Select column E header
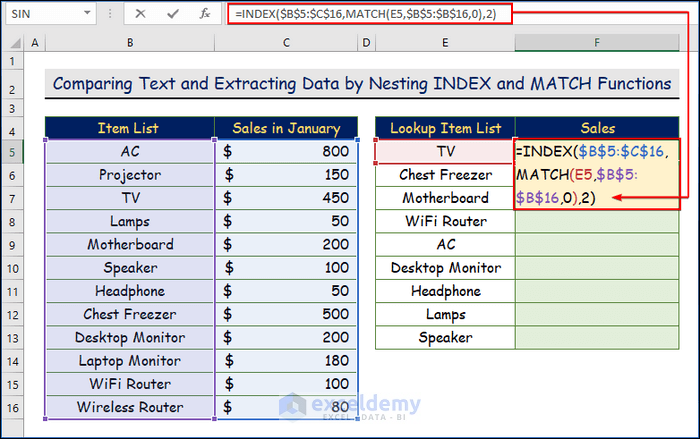Viewport: 700px width, 439px height. coord(445,43)
